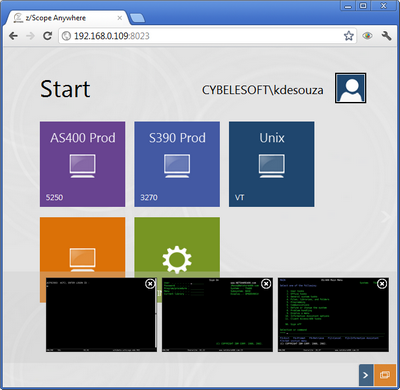Open the AS400 Prod 5250 tile
This screenshot has height=390, width=400.
82,164
